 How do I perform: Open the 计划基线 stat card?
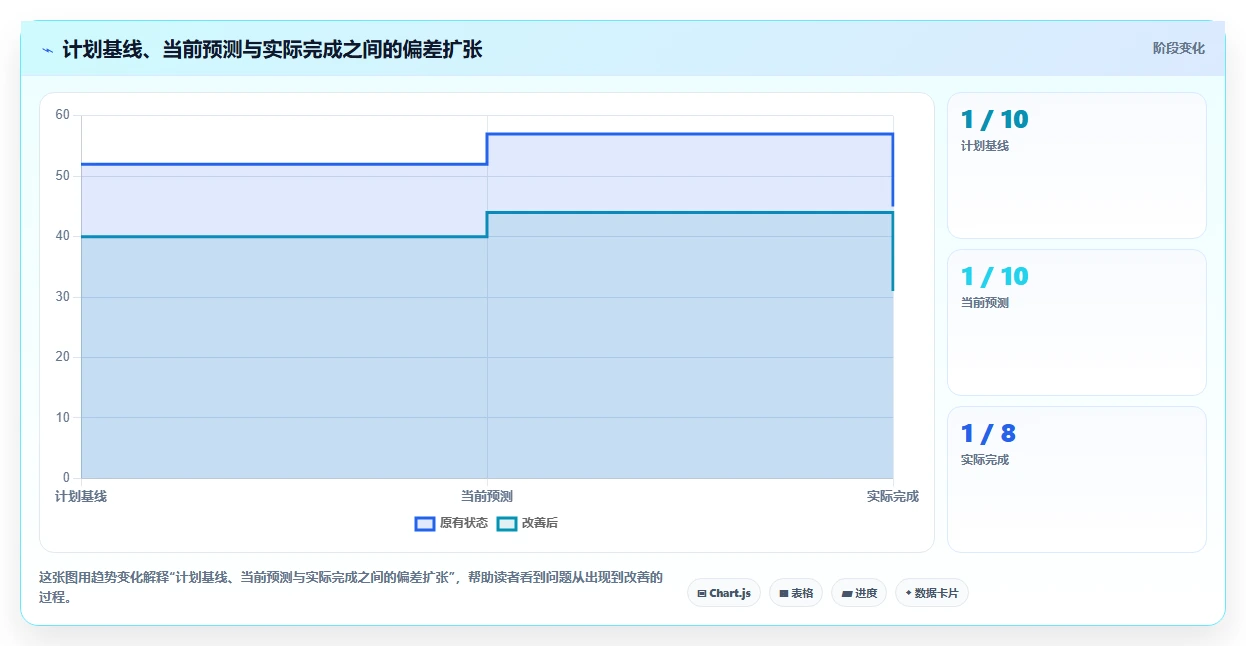click(1077, 166)
